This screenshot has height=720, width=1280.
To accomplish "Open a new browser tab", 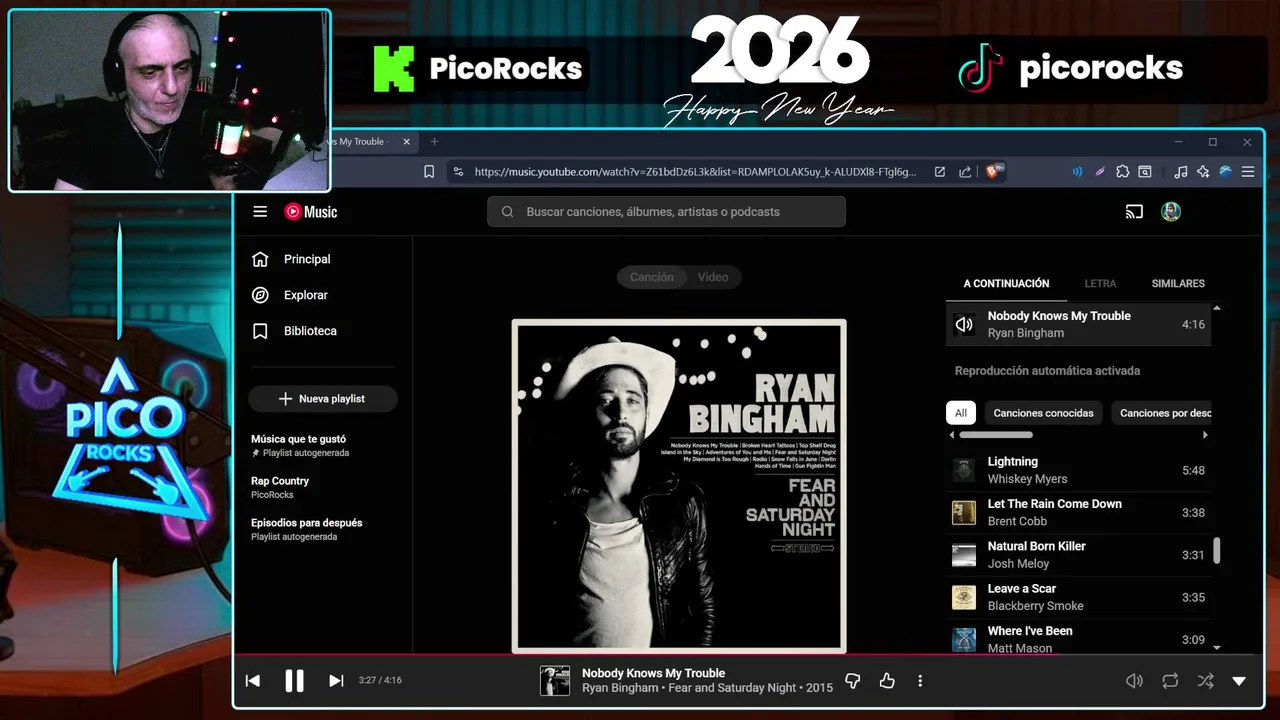I will [434, 142].
